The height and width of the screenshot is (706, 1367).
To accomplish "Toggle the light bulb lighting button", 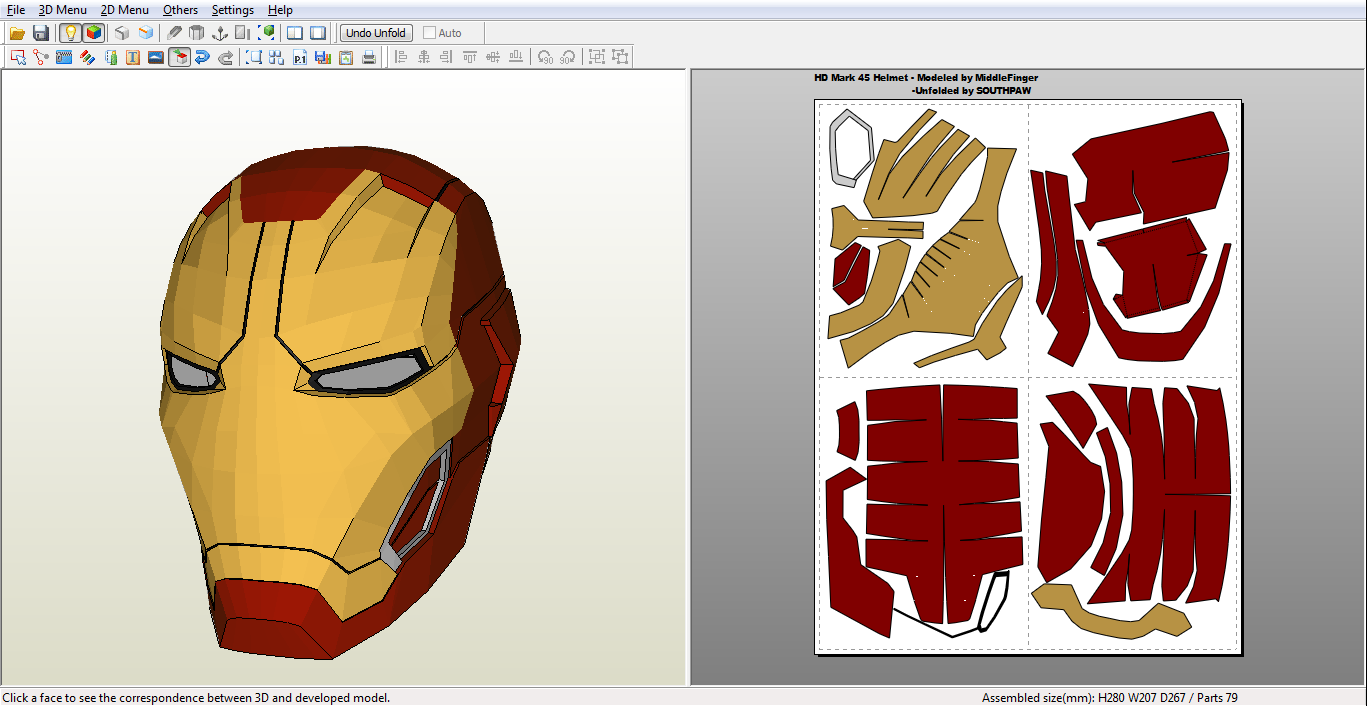I will tap(70, 33).
